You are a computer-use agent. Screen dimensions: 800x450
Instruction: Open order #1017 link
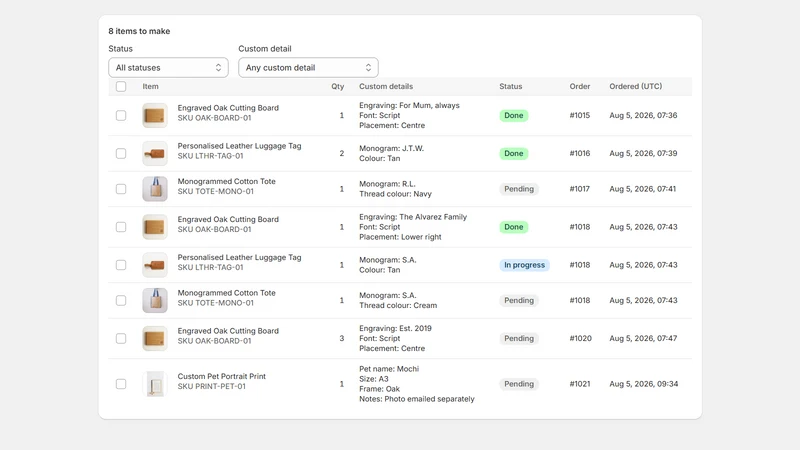580,189
